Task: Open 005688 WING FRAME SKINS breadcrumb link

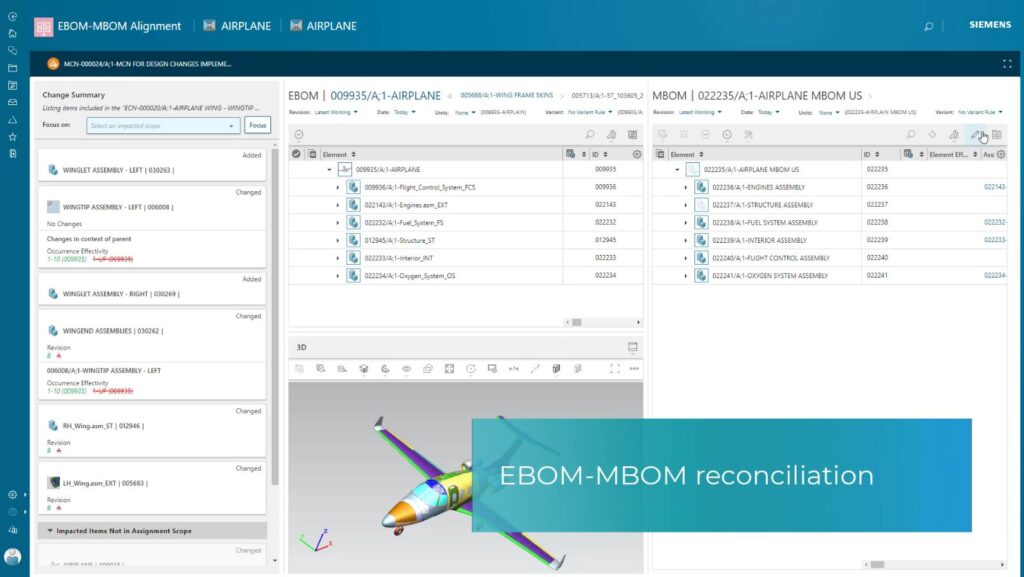Action: point(506,95)
